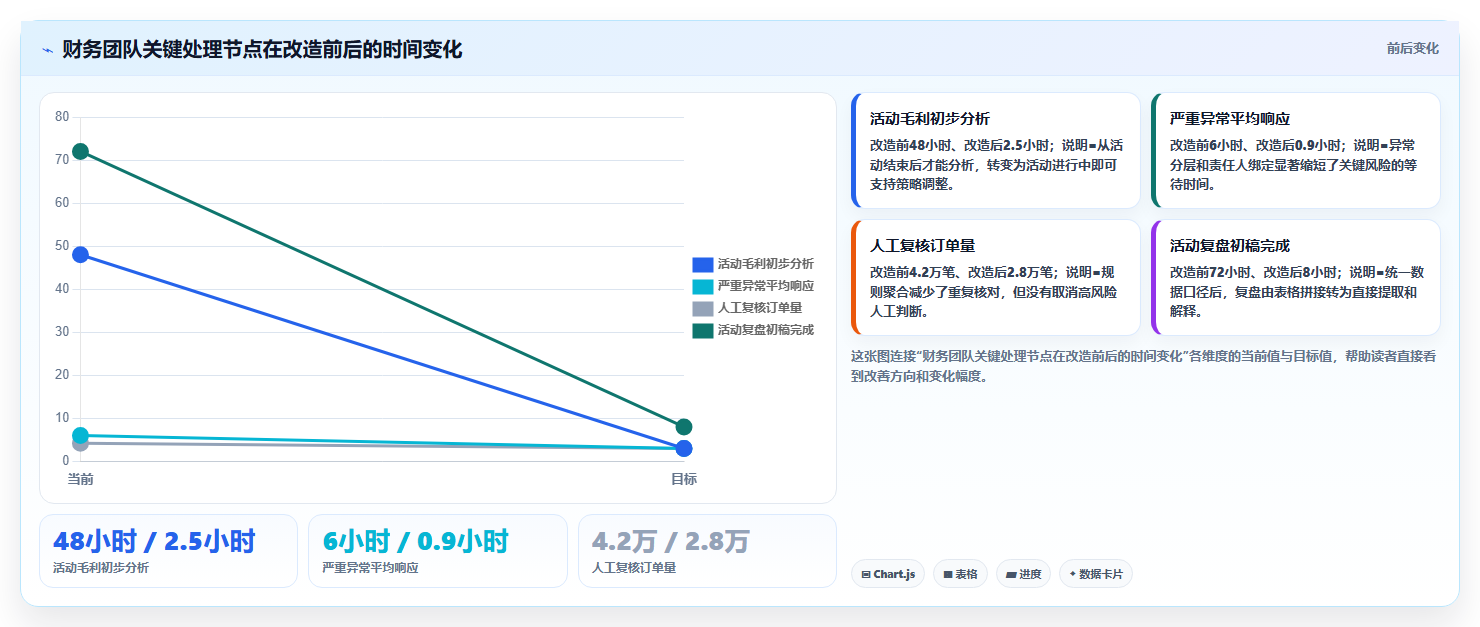Click the 数据卡片 tag chip
Viewport: 1480px width, 627px height.
click(1096, 574)
